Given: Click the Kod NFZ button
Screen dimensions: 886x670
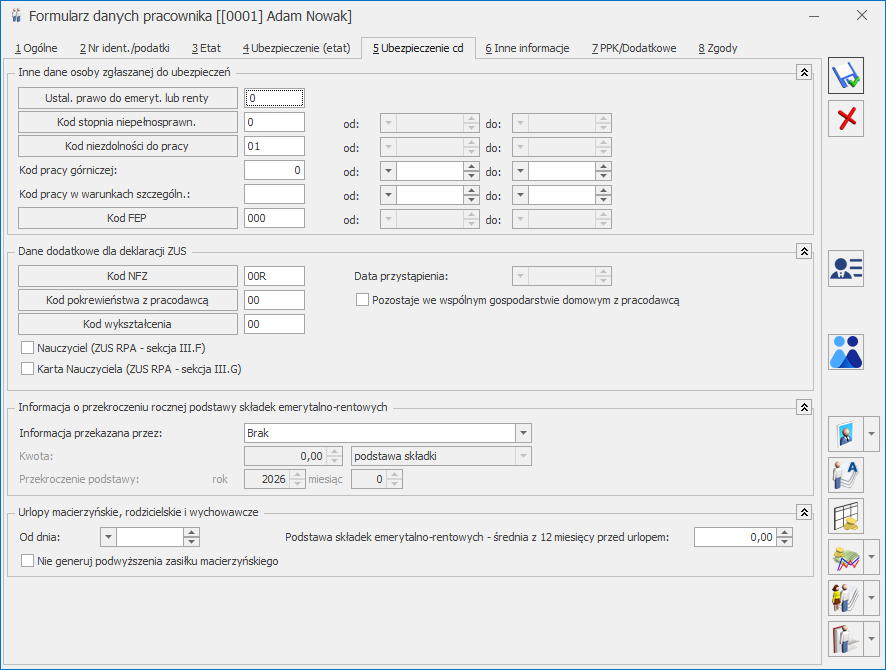Looking at the screenshot, I should click(128, 275).
